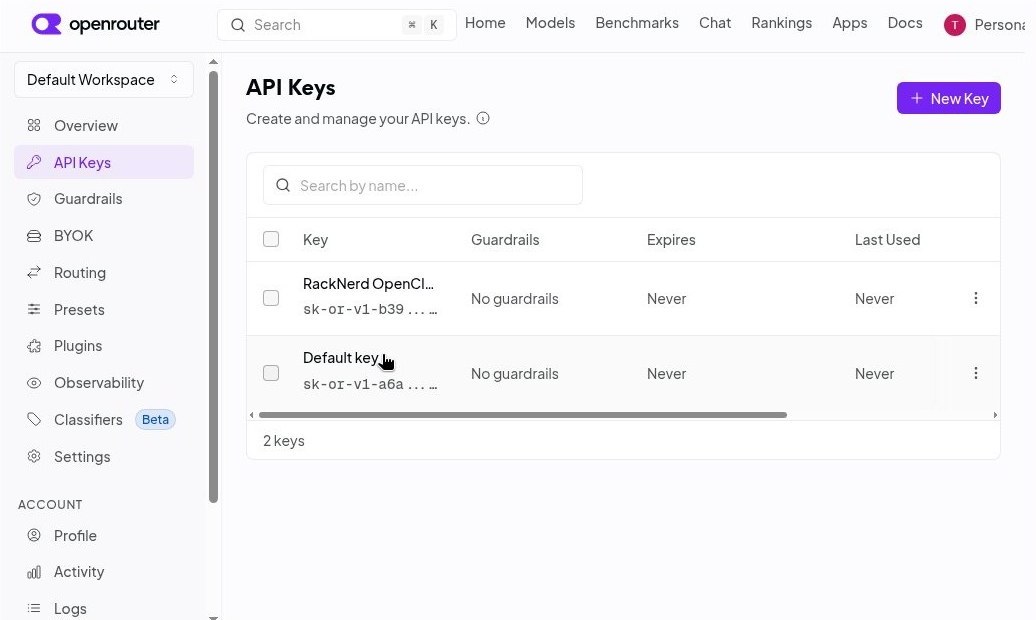1036x620 pixels.
Task: Click the magnifier icon in Search by name field
Action: pos(283,185)
